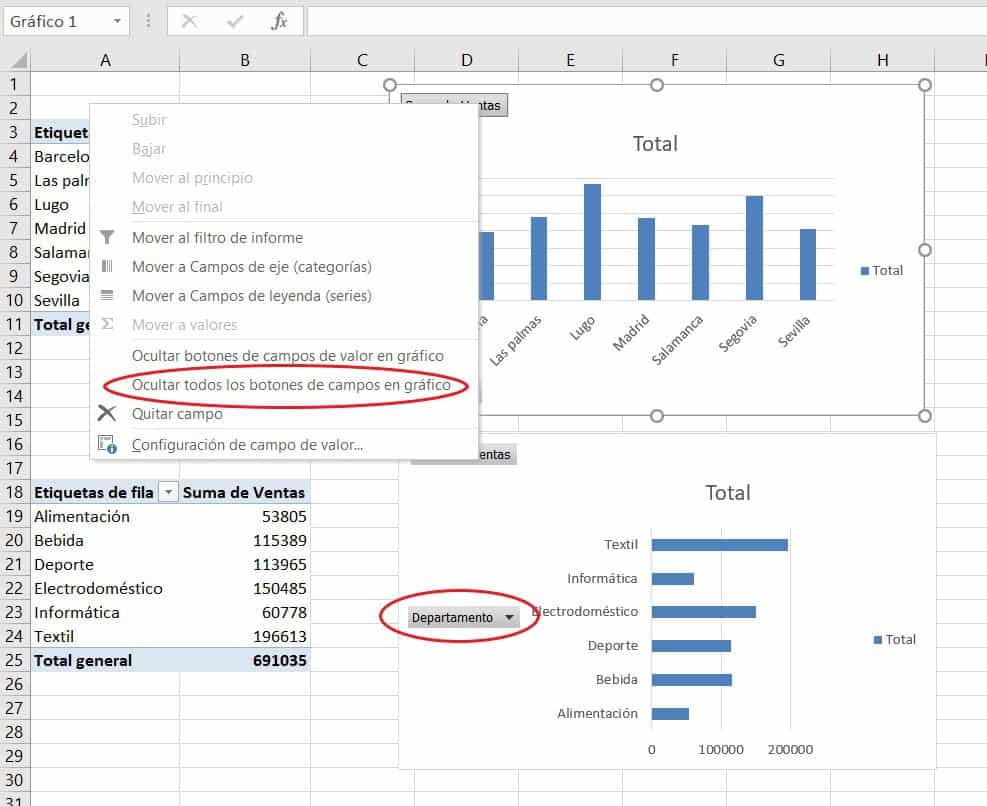This screenshot has width=987, height=806.
Task: Select the cell with value 196613
Action: pos(244,636)
